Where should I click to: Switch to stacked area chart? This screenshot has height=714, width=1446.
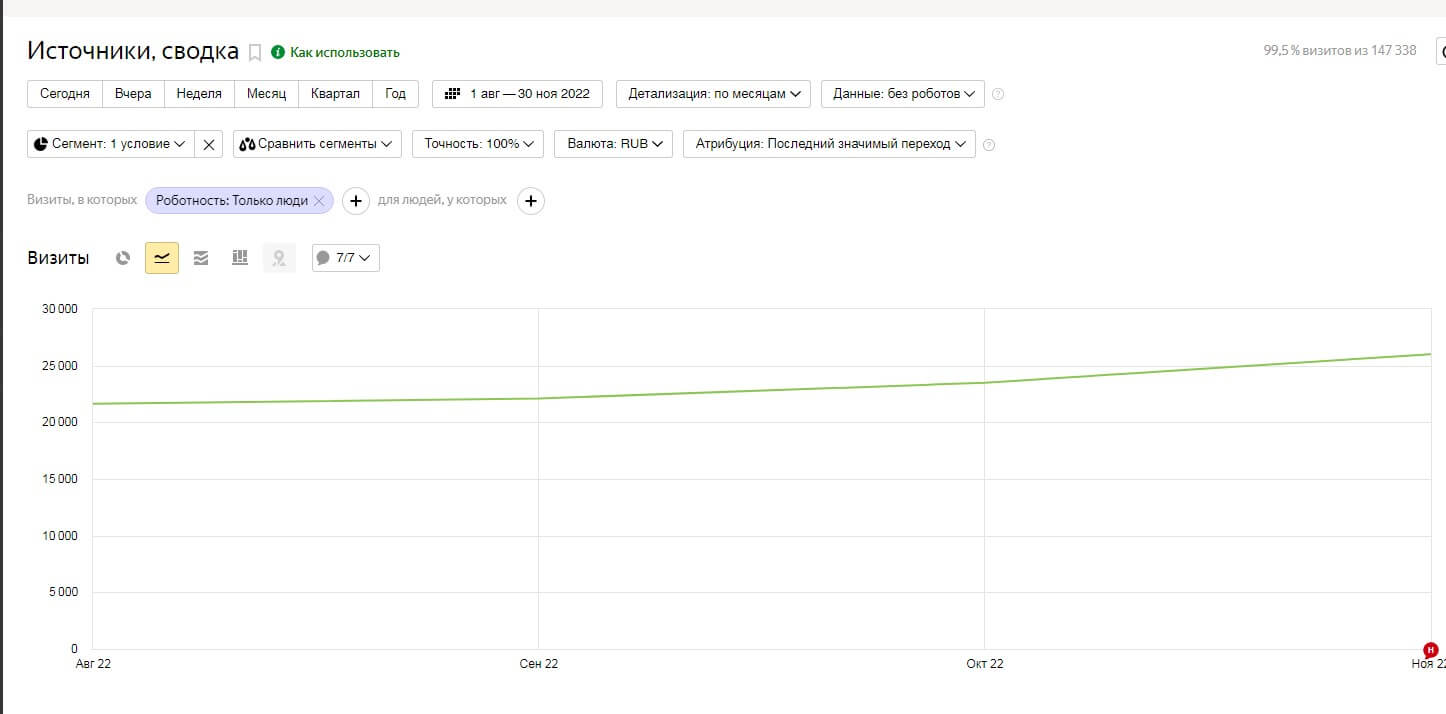click(x=201, y=258)
